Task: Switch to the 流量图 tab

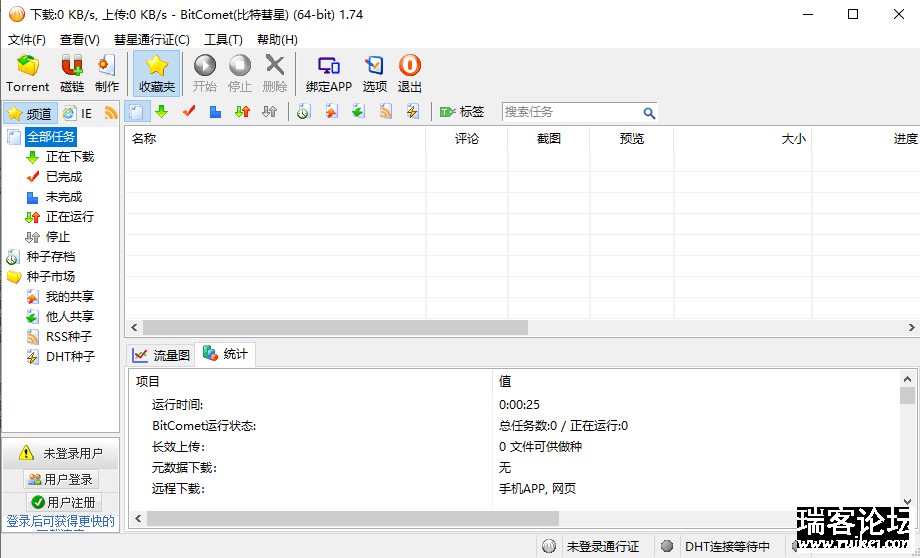Action: [161, 355]
